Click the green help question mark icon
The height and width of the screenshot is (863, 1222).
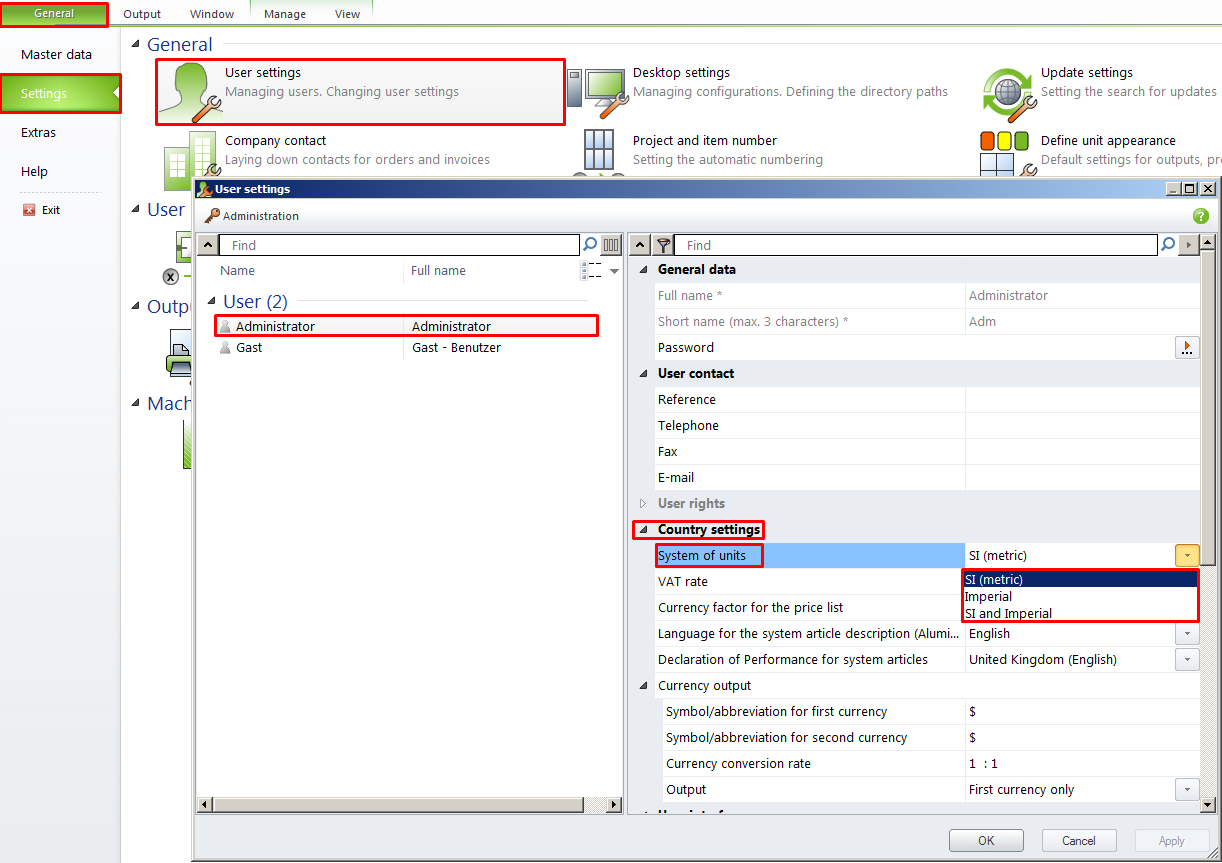1200,216
